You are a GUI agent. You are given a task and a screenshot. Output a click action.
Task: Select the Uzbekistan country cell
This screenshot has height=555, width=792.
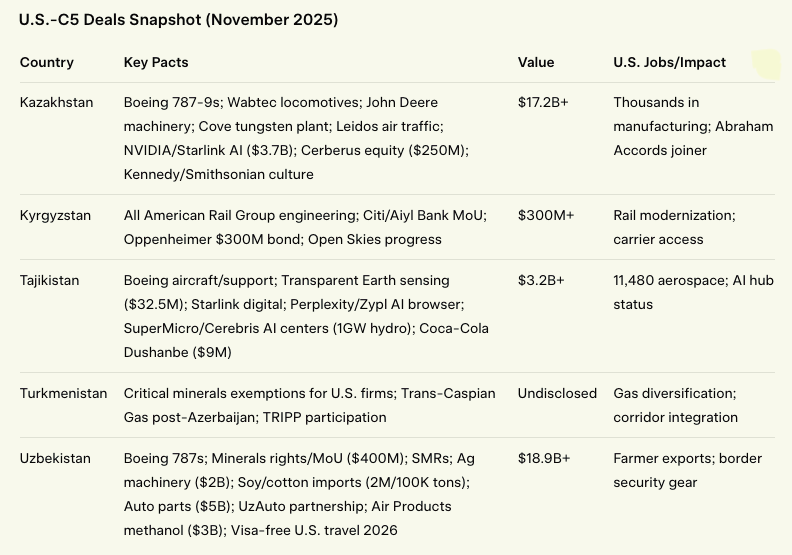click(55, 458)
